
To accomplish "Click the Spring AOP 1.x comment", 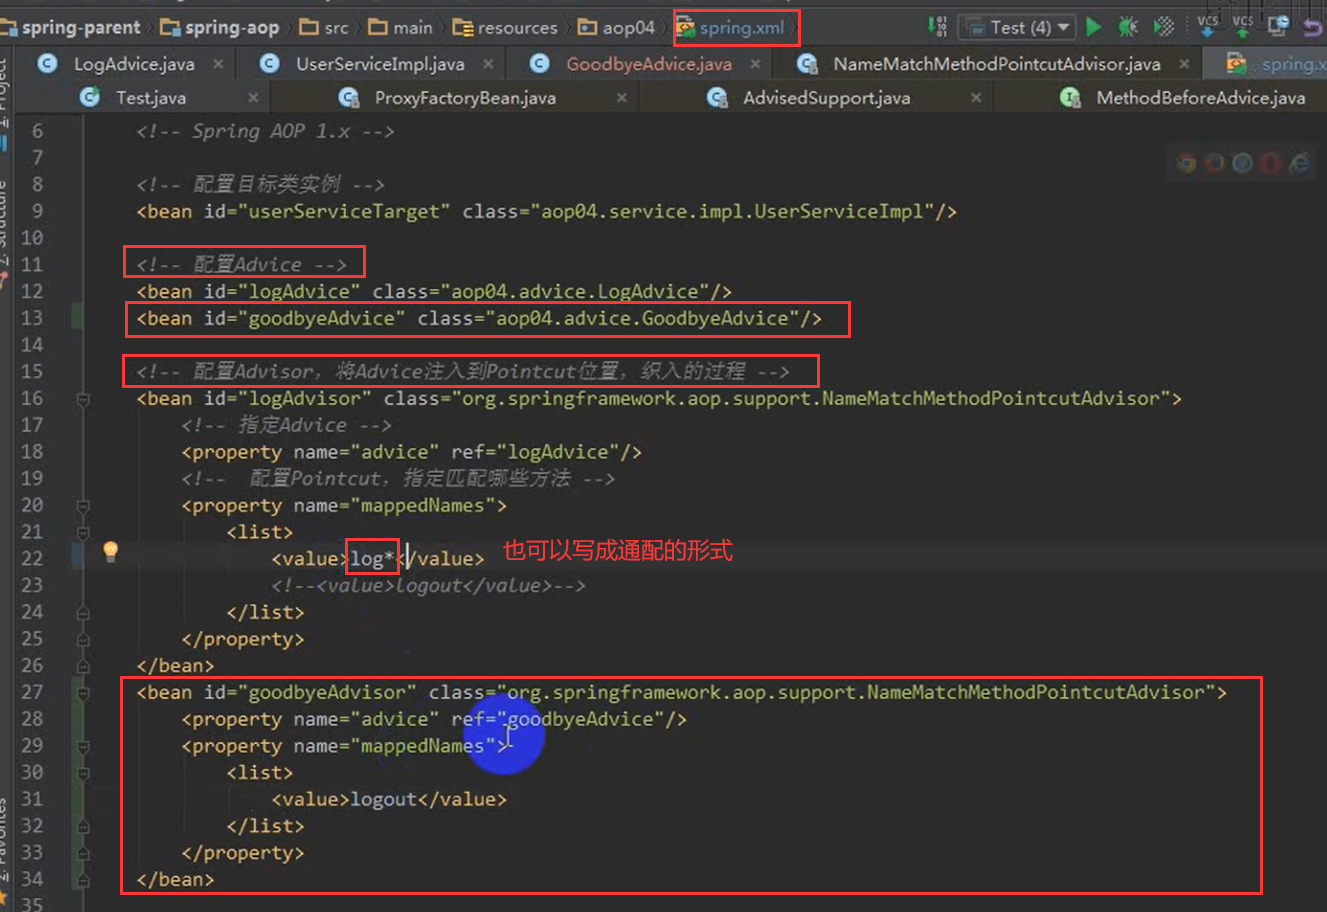I will pyautogui.click(x=265, y=132).
